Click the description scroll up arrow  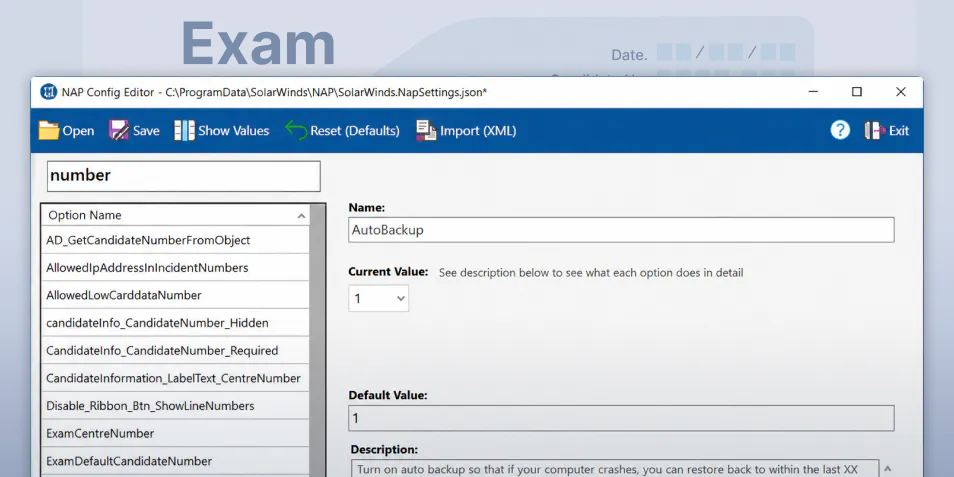tap(888, 468)
